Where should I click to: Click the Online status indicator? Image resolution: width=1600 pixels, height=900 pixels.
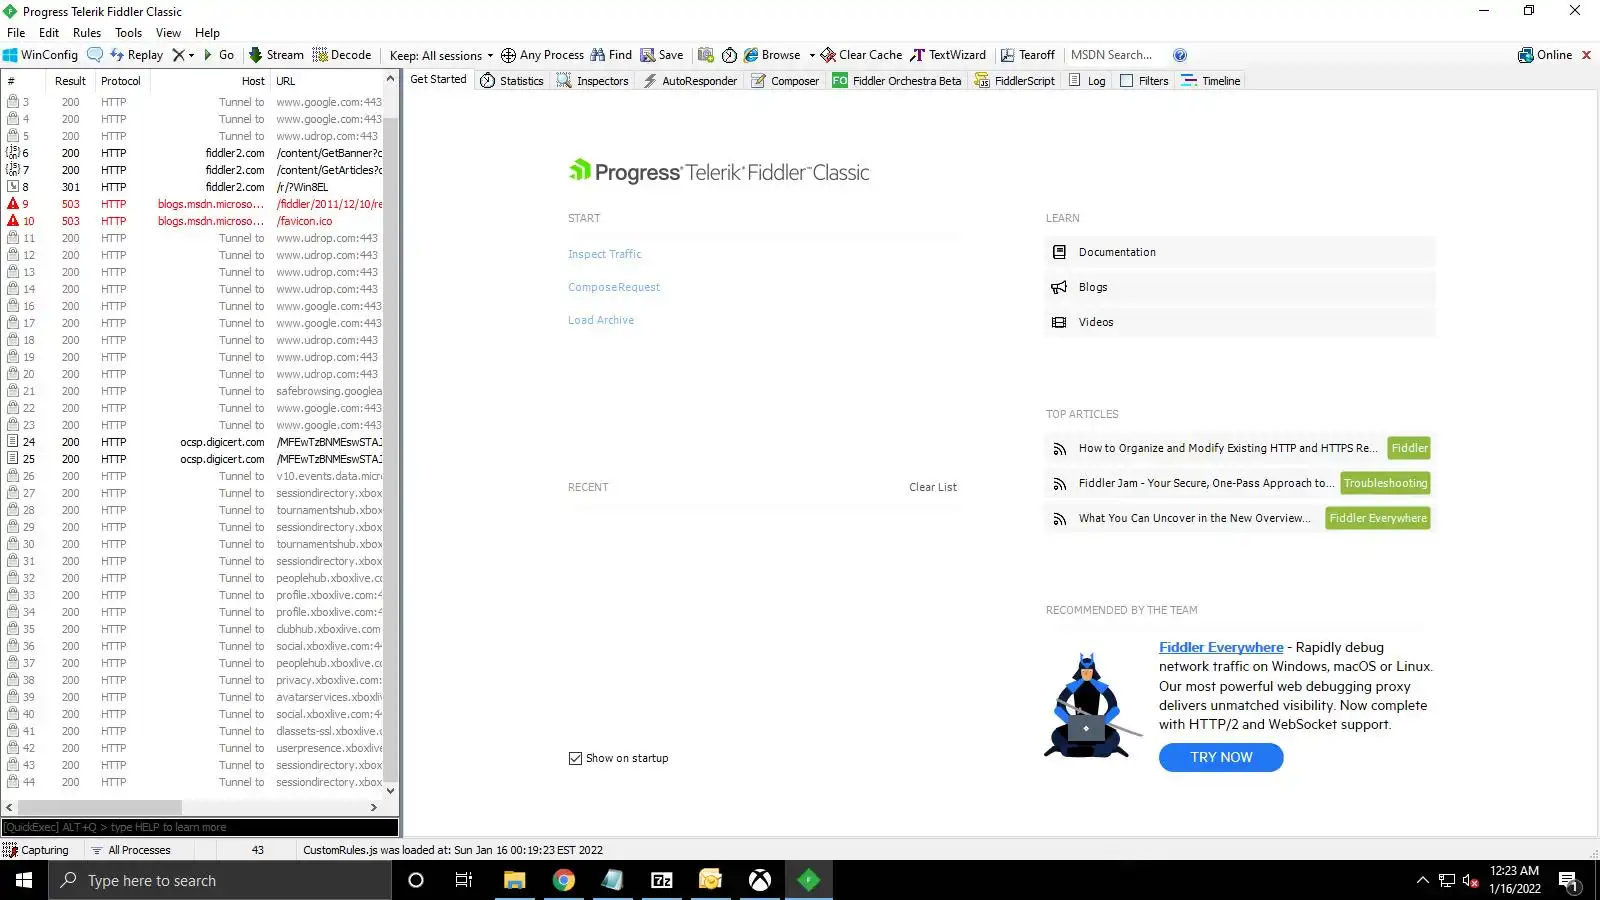[1545, 55]
